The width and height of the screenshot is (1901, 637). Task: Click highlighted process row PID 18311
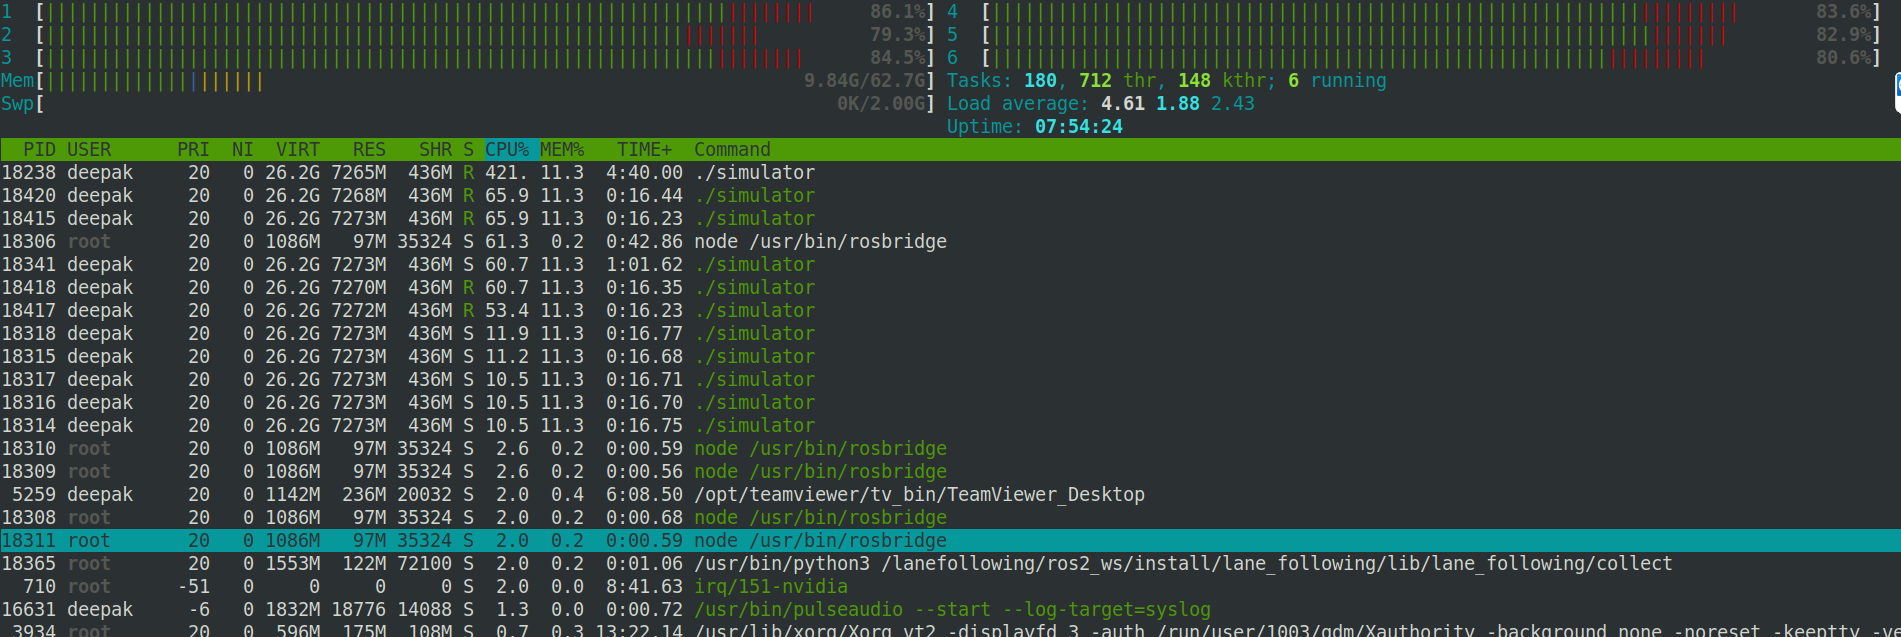pyautogui.click(x=950, y=541)
